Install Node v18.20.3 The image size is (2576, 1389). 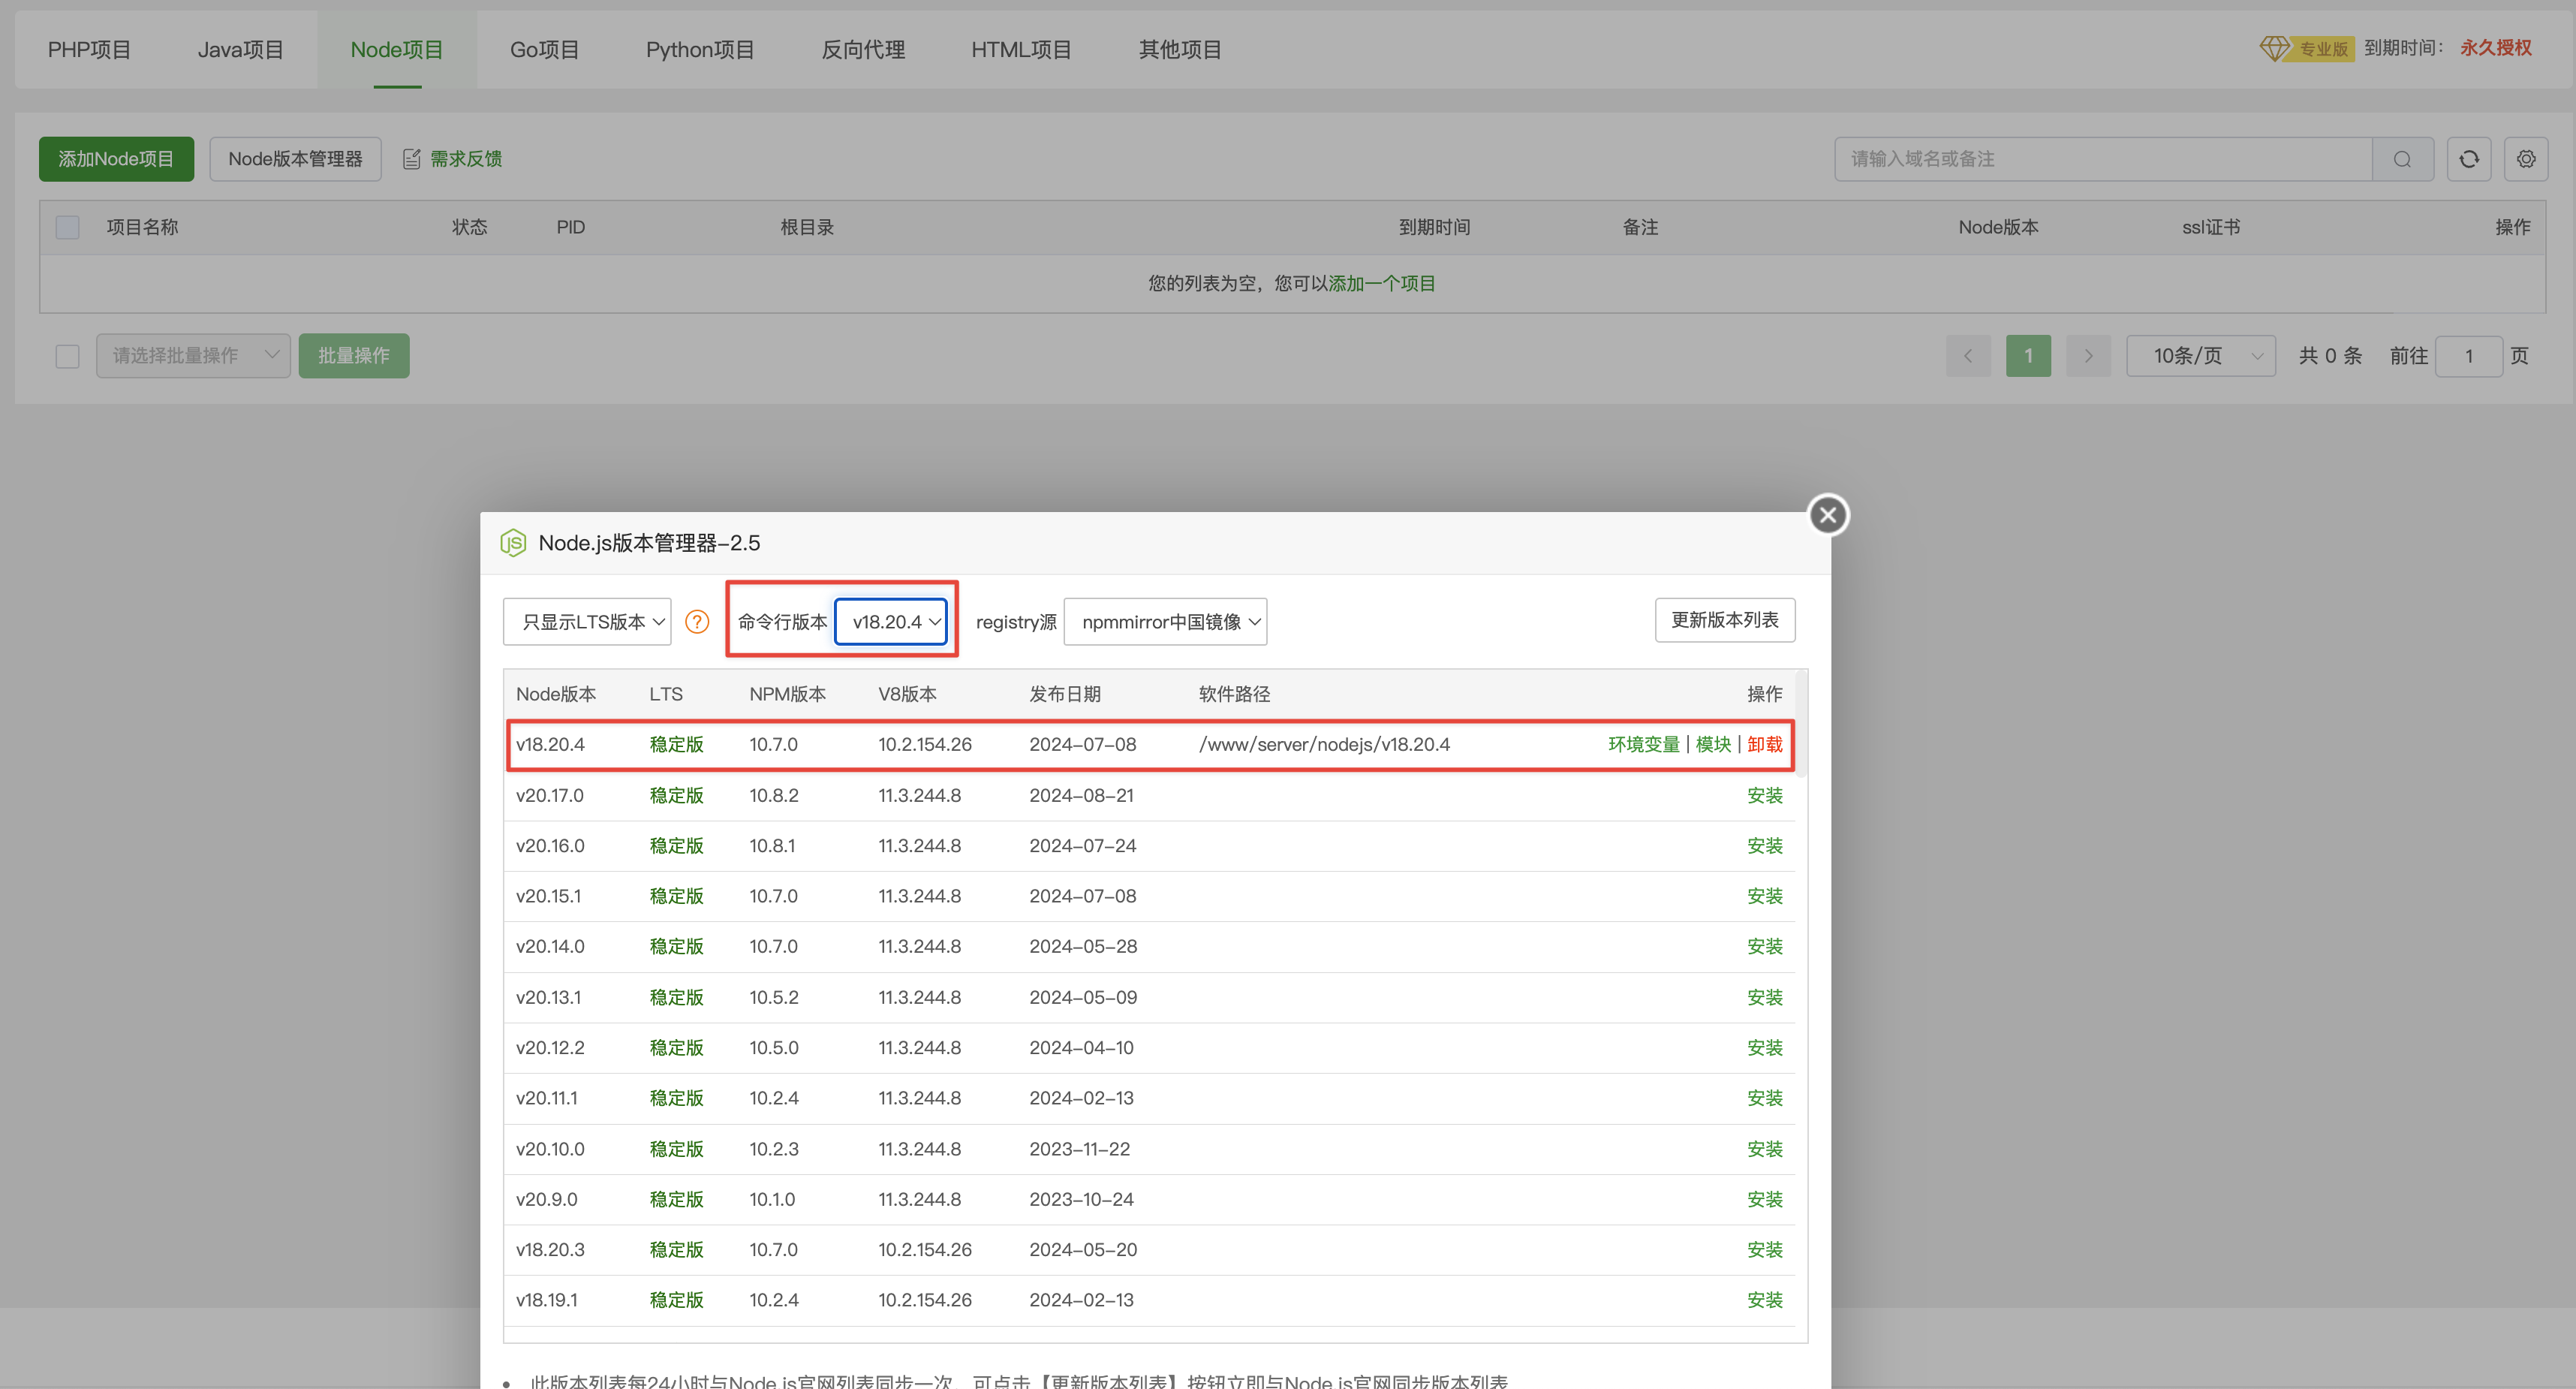[1765, 1250]
